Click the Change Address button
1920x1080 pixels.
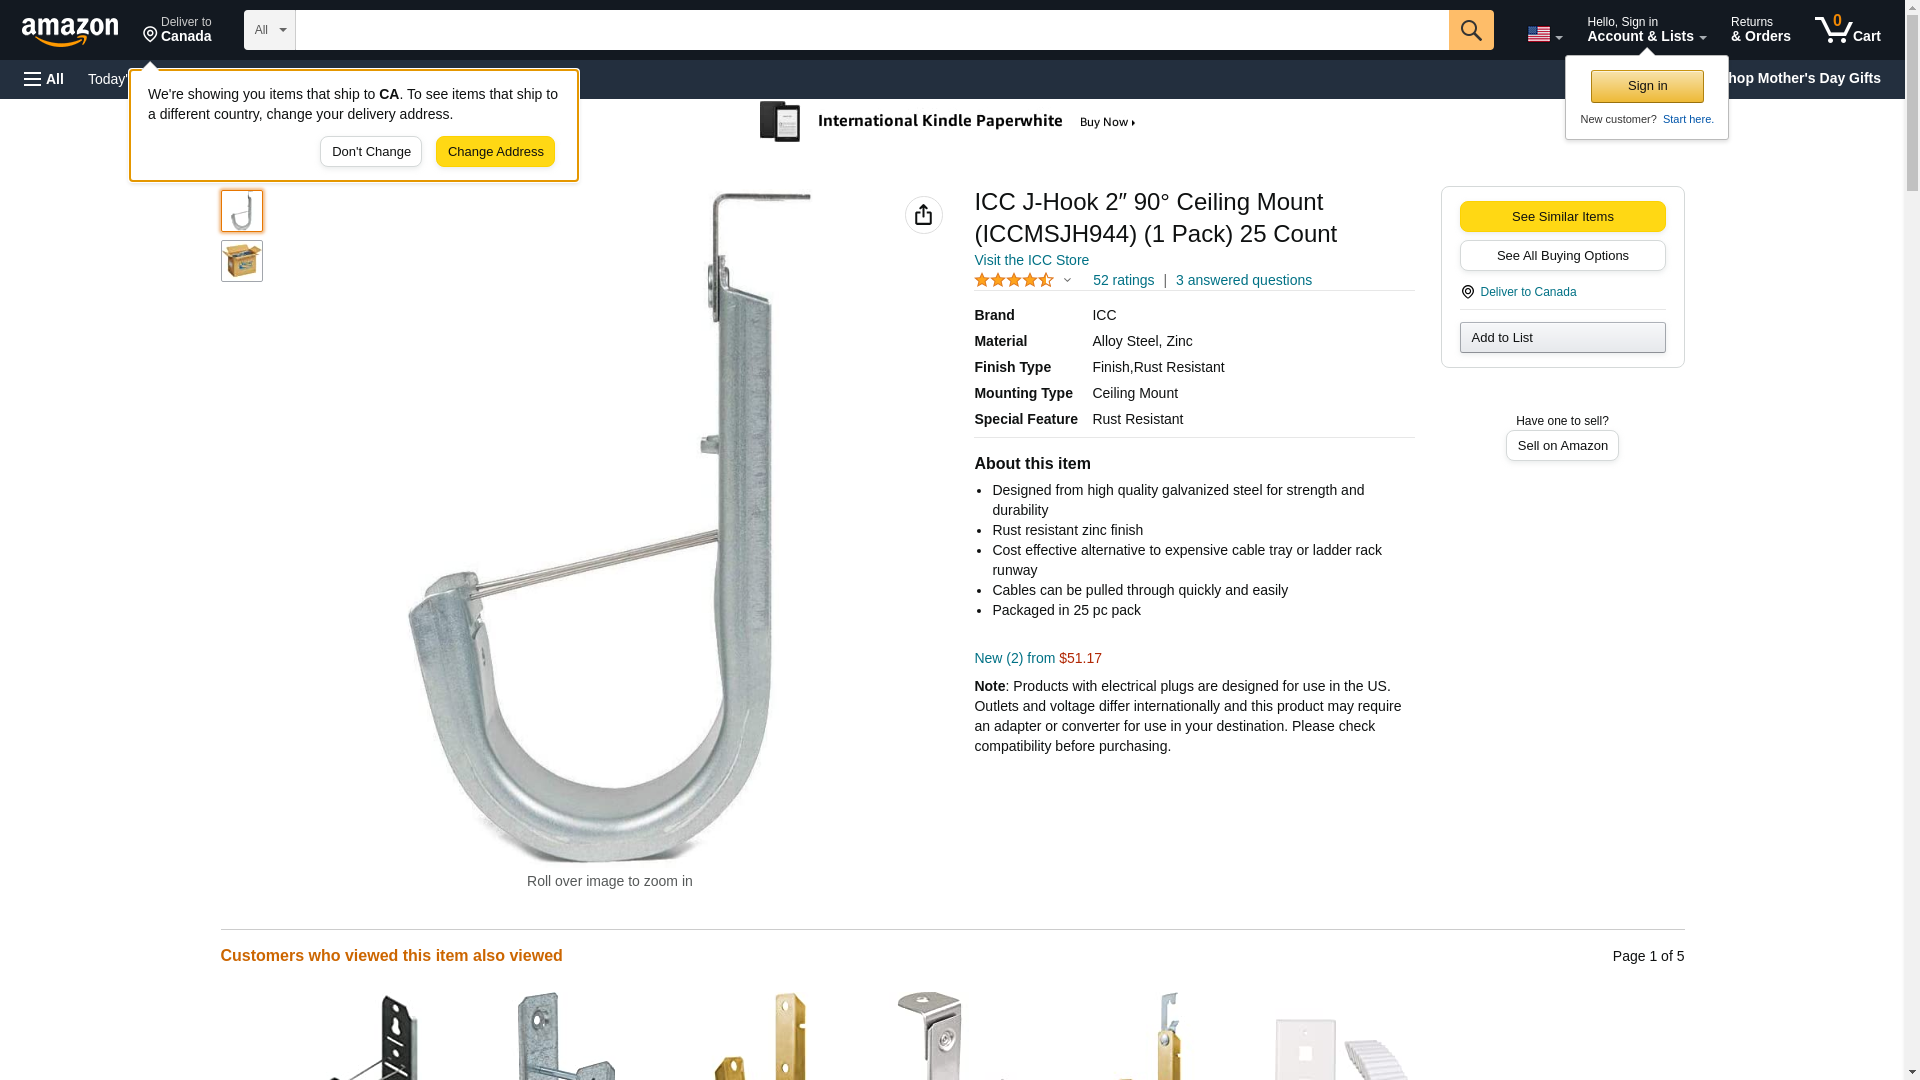click(x=495, y=152)
